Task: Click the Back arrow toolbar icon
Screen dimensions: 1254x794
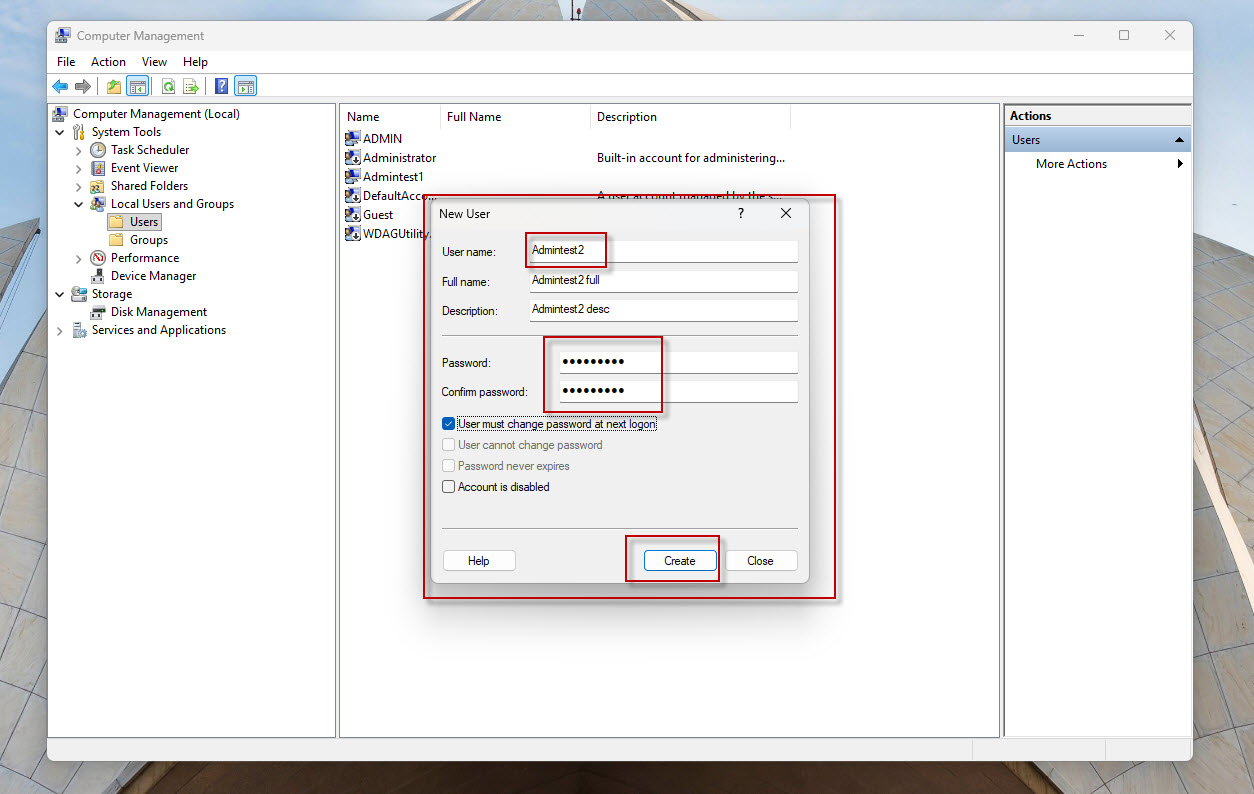Action: [60, 87]
